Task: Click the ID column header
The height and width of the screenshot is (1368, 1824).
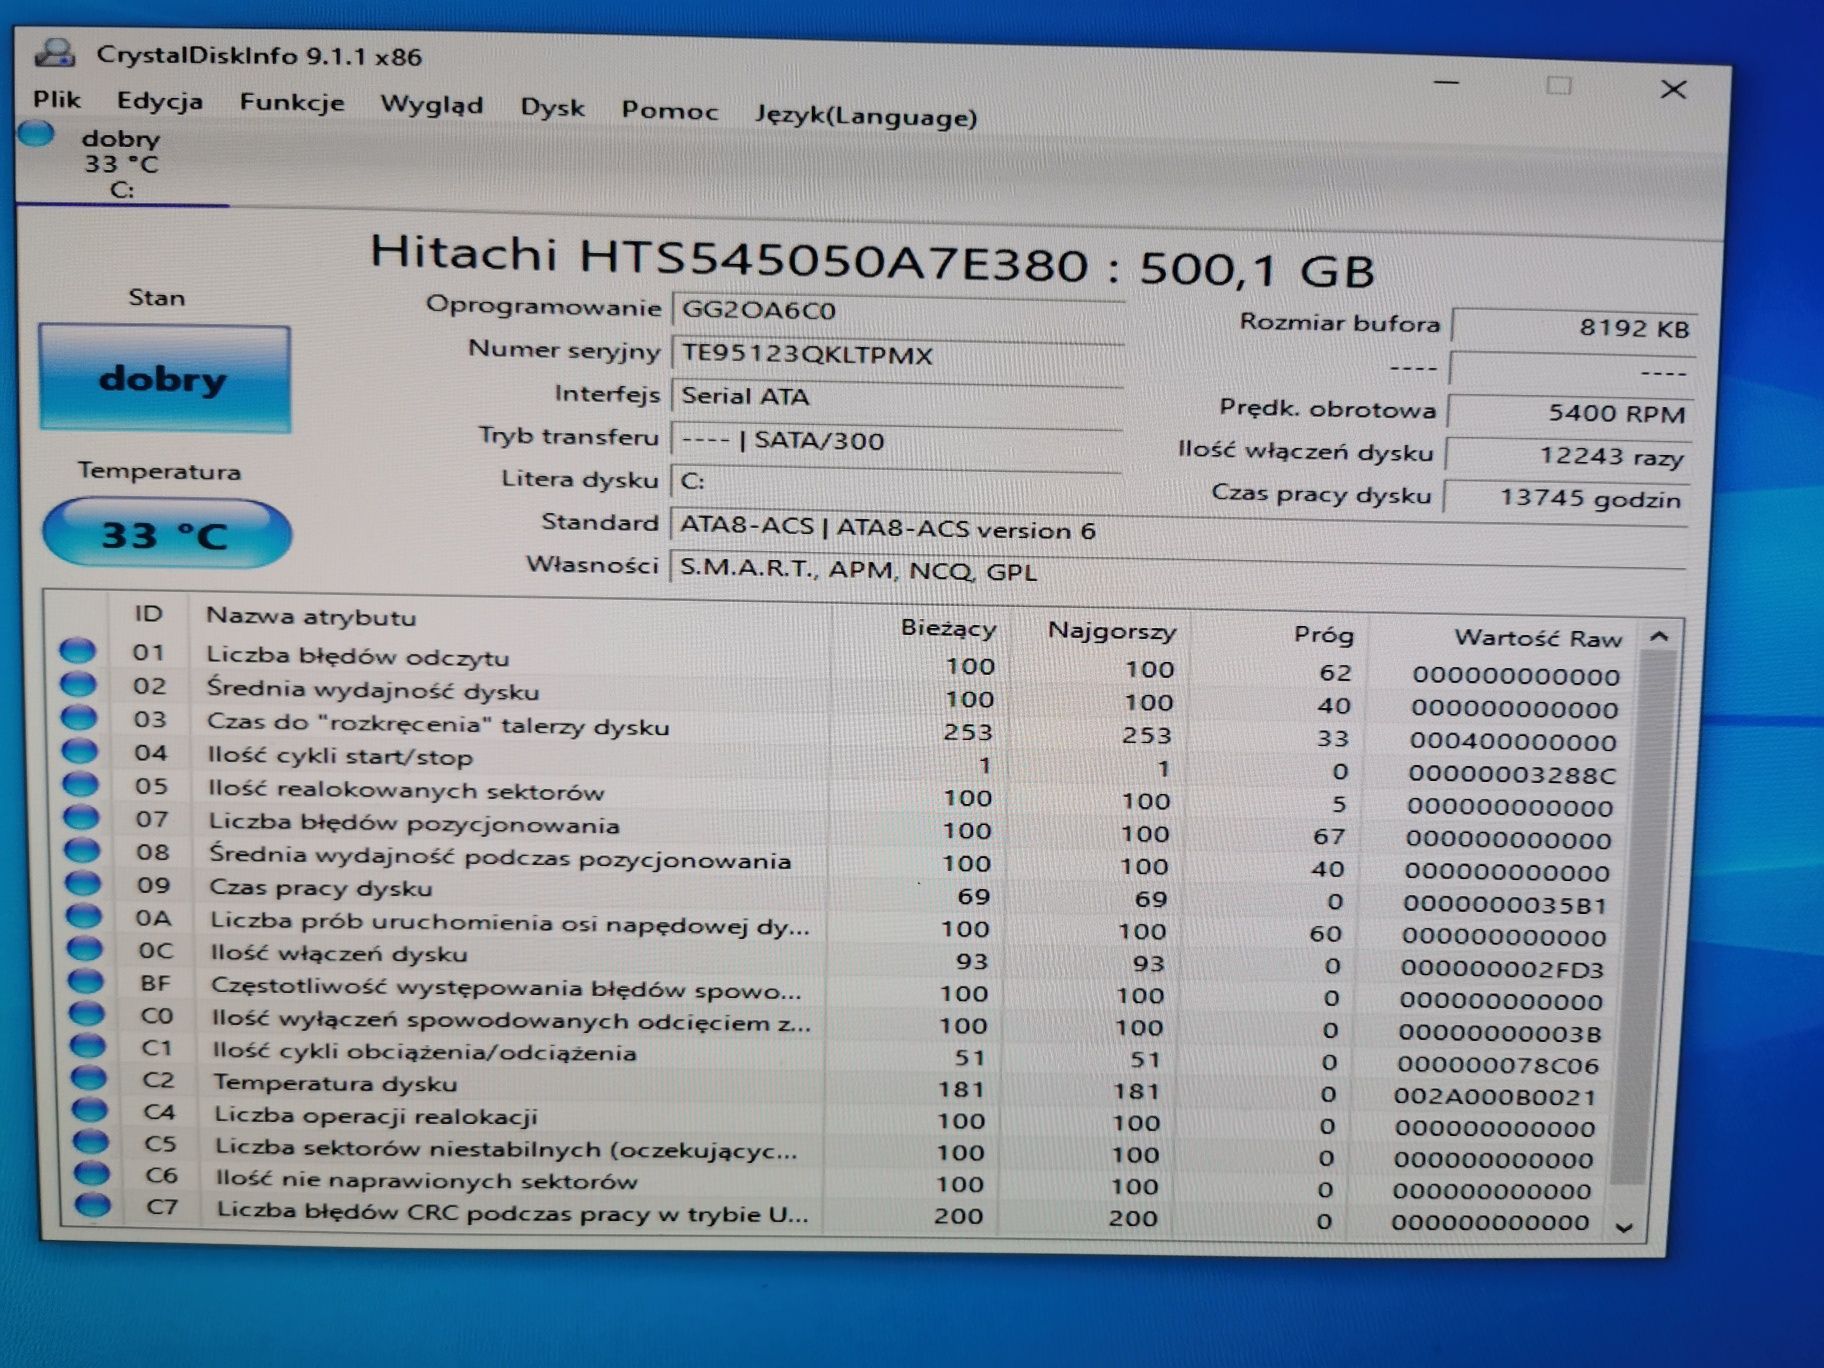Action: [x=148, y=614]
